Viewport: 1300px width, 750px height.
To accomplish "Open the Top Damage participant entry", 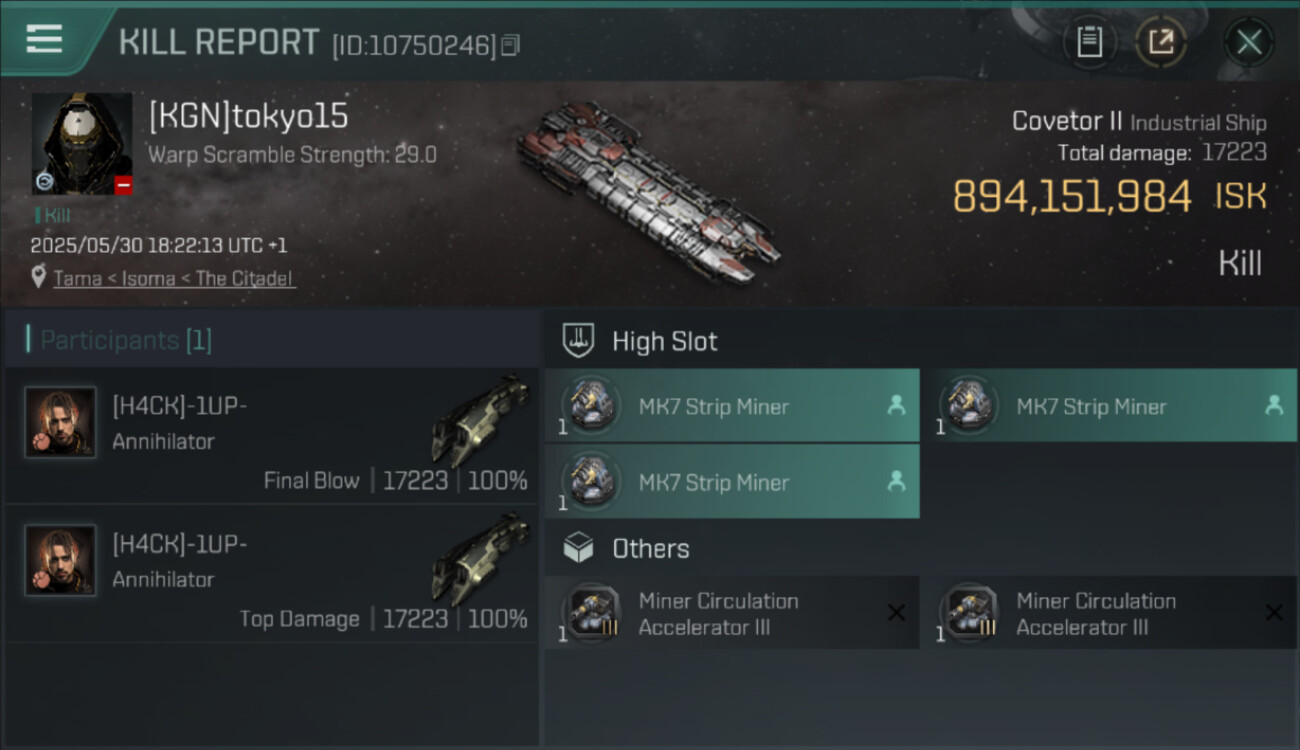I will pos(272,573).
